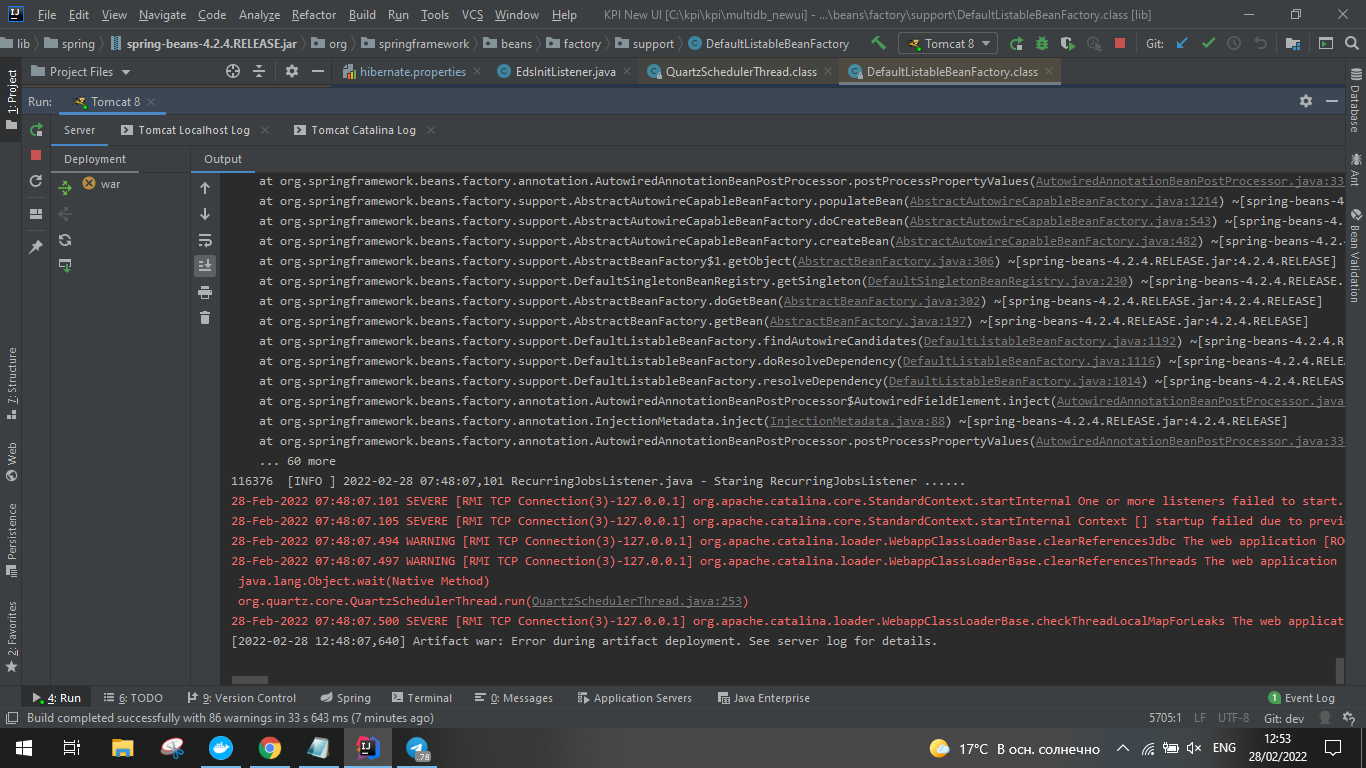Viewport: 1366px width, 768px height.
Task: Toggle Scroll to End in Output console
Action: coord(205,266)
